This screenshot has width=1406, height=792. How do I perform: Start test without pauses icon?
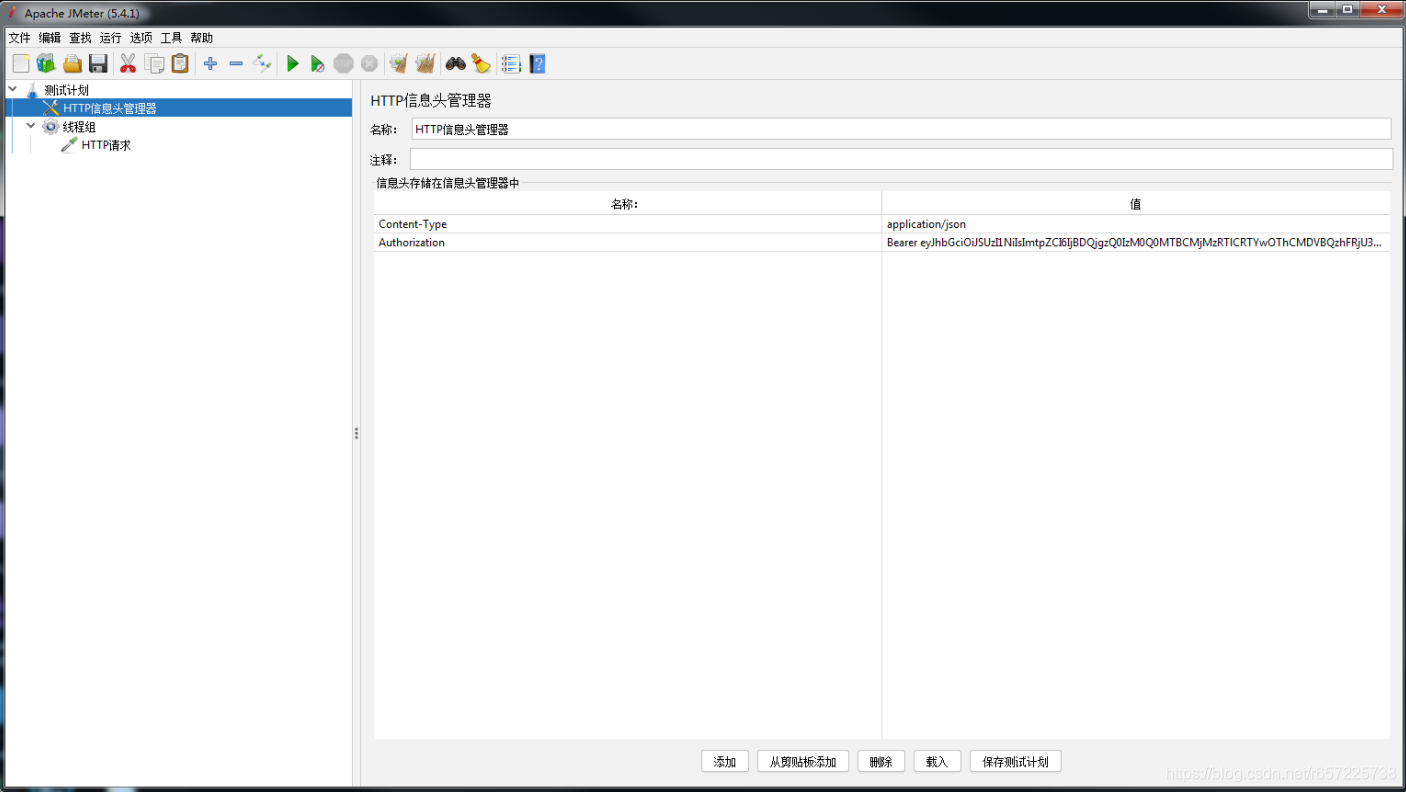317,64
